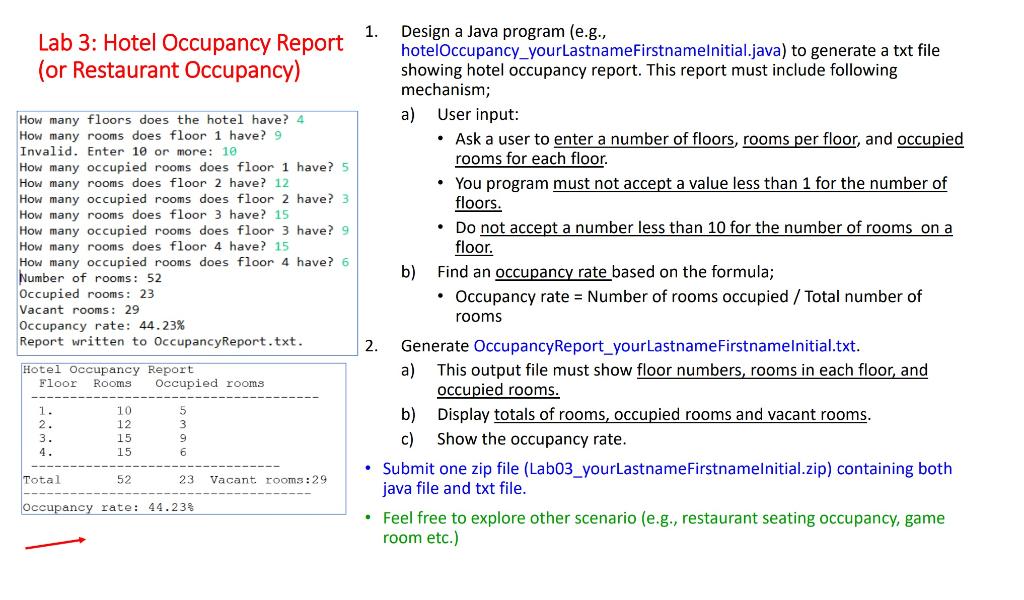Click 'Invalid. Enter 10 or more' console line
Screen dimensions: 1024x600
[x=128, y=151]
